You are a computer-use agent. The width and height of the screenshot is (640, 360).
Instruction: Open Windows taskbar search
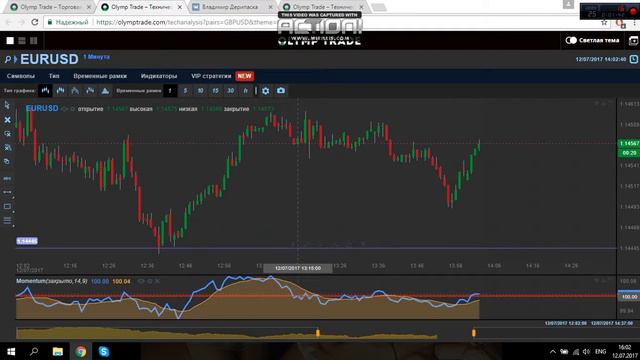point(34,351)
